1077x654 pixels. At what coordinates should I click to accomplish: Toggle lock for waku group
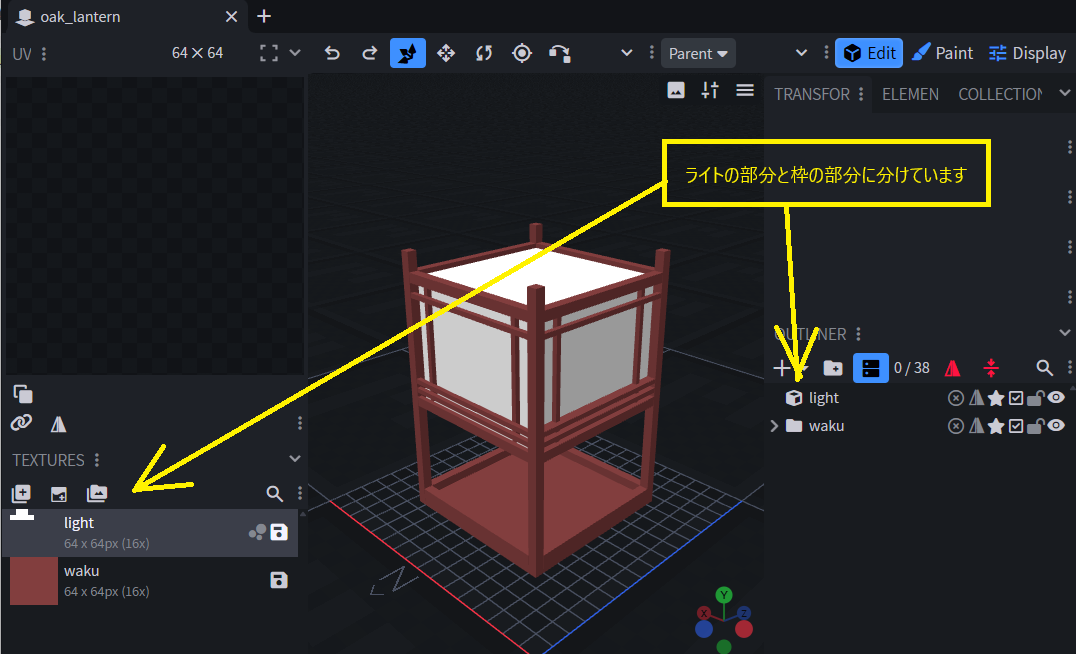click(x=1035, y=426)
